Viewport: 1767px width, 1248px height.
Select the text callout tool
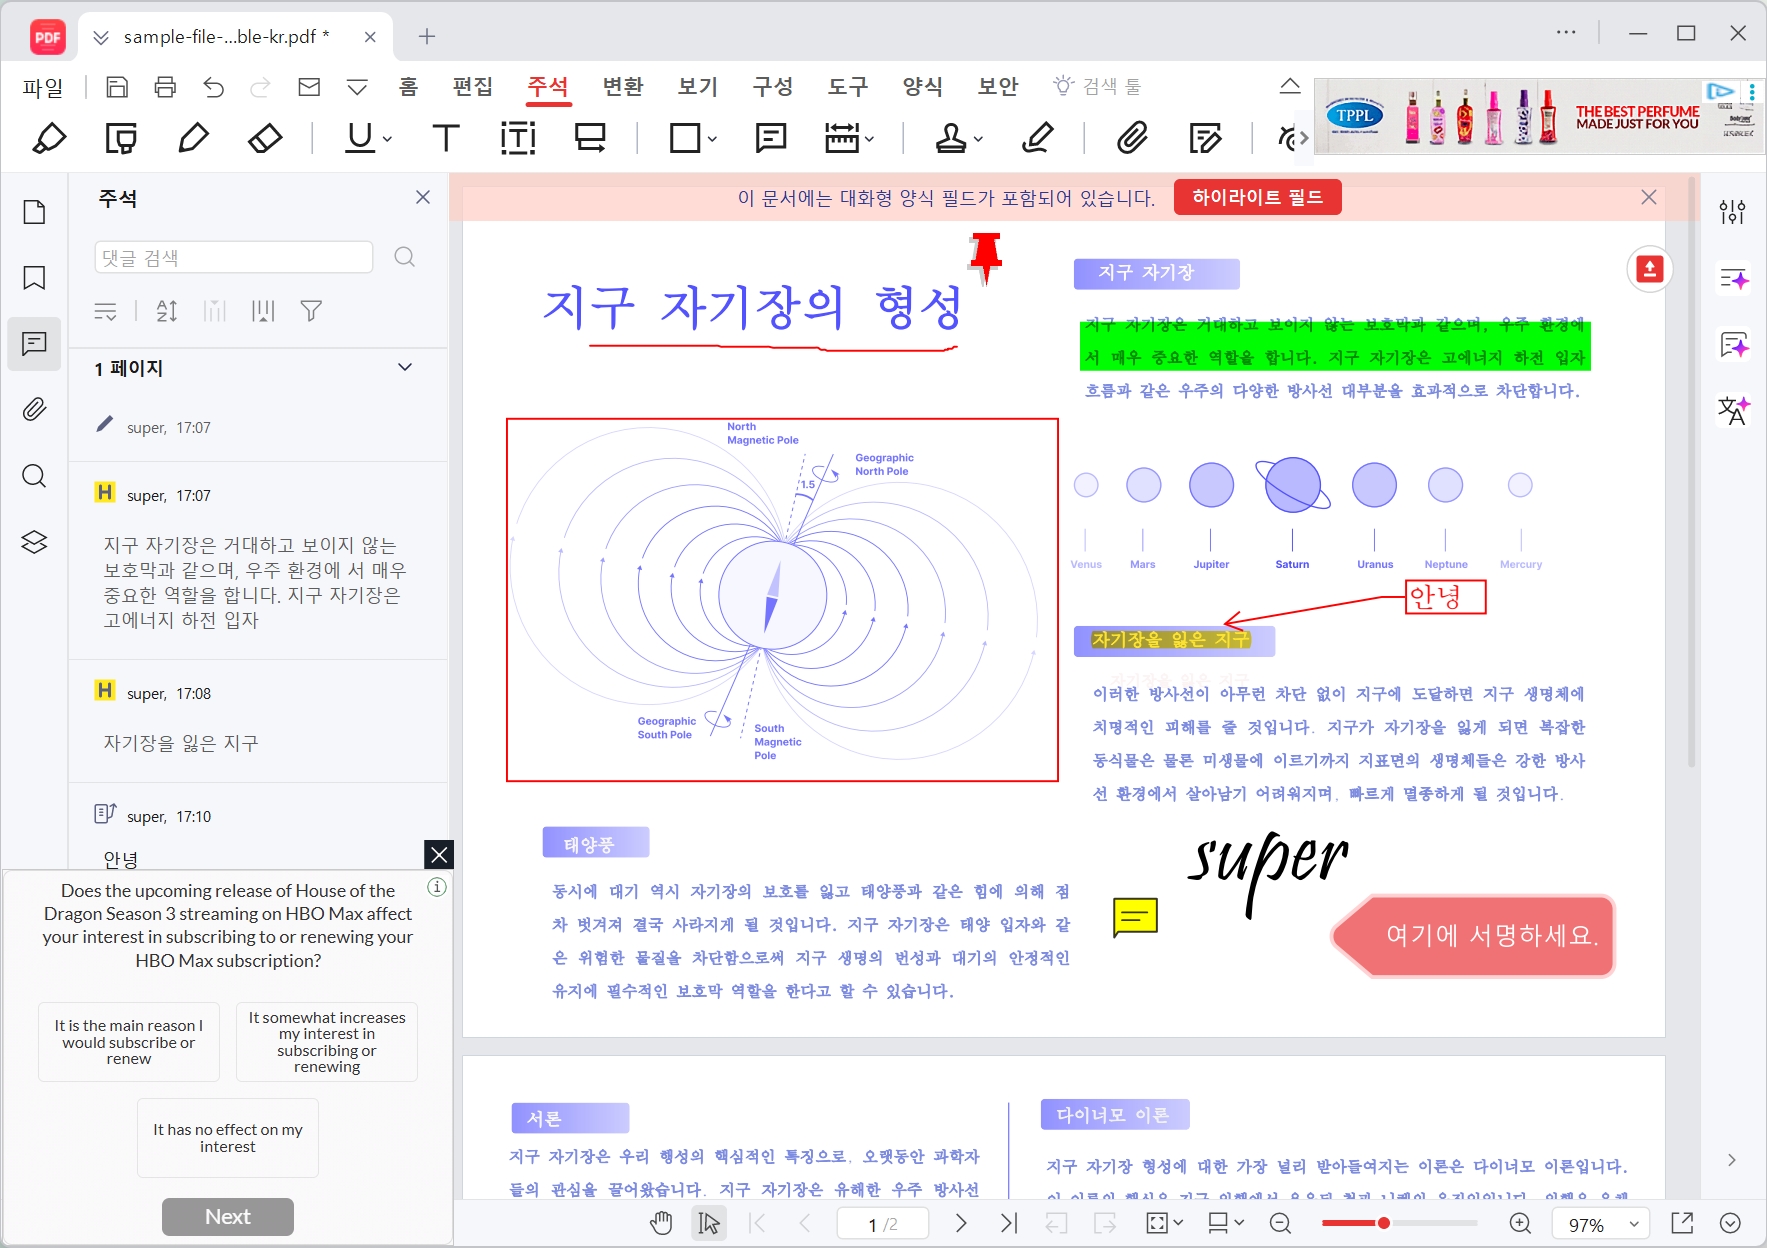click(591, 138)
